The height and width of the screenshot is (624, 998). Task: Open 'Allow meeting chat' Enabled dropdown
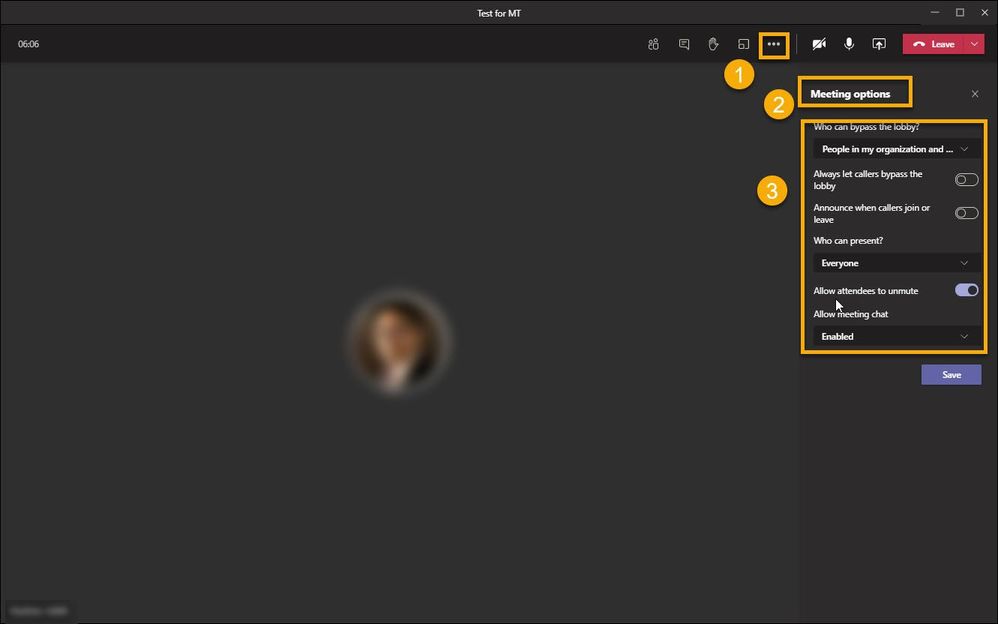(897, 336)
